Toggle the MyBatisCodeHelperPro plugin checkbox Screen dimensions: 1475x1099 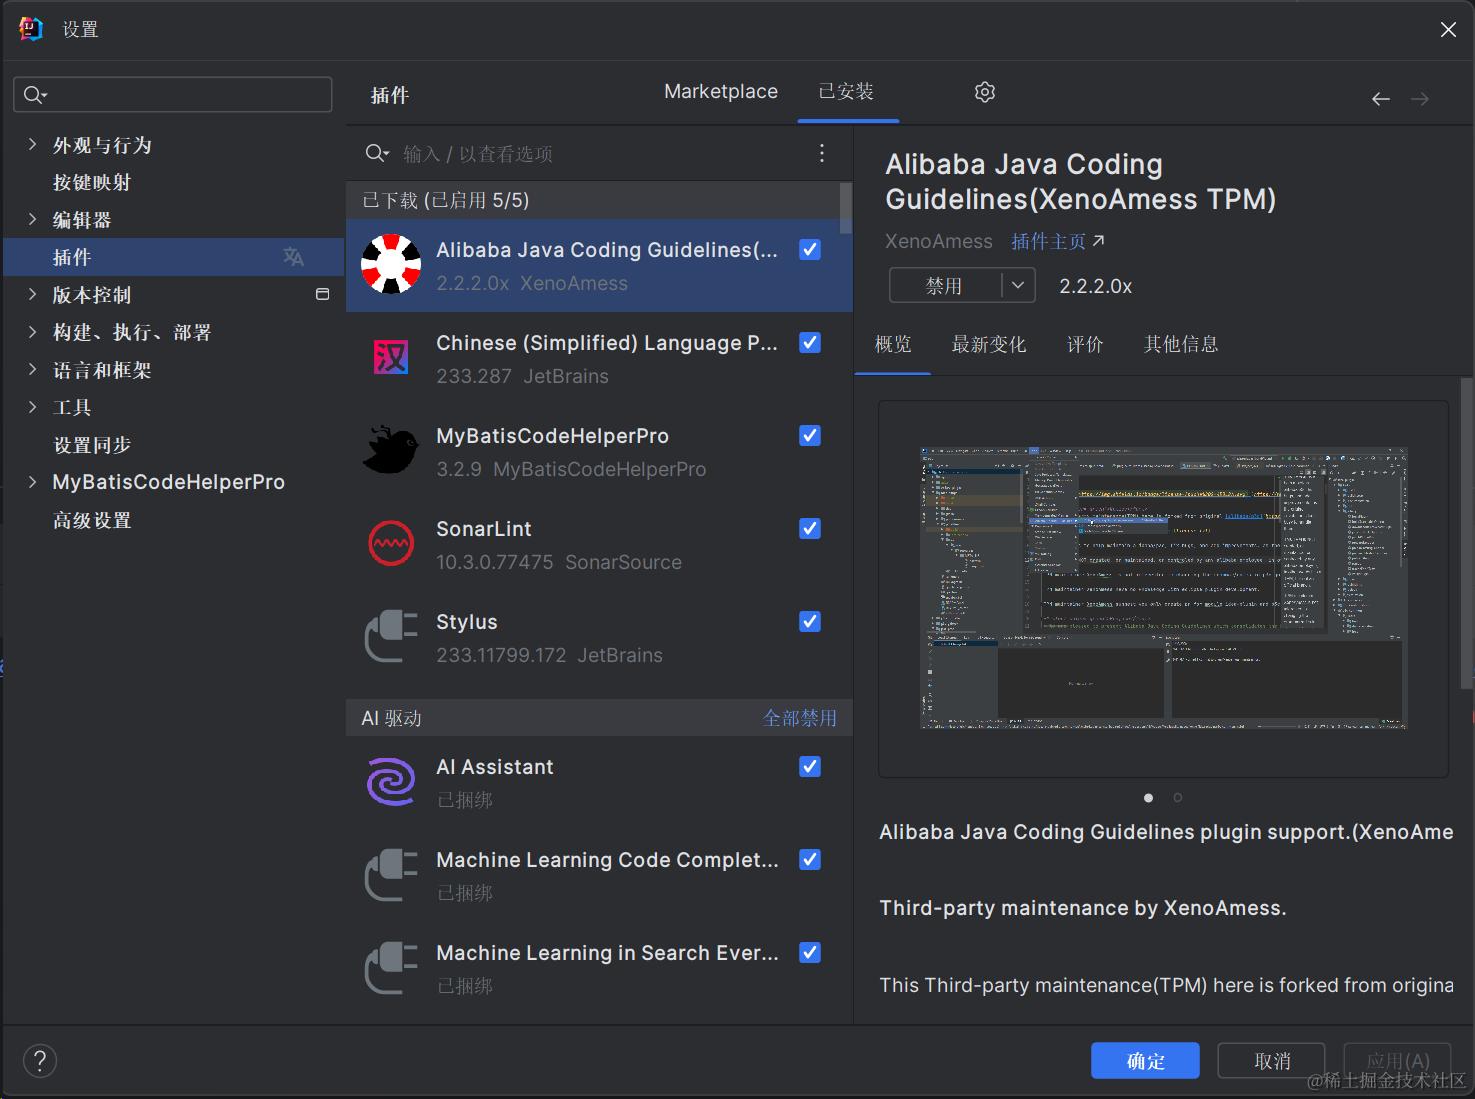tap(810, 436)
